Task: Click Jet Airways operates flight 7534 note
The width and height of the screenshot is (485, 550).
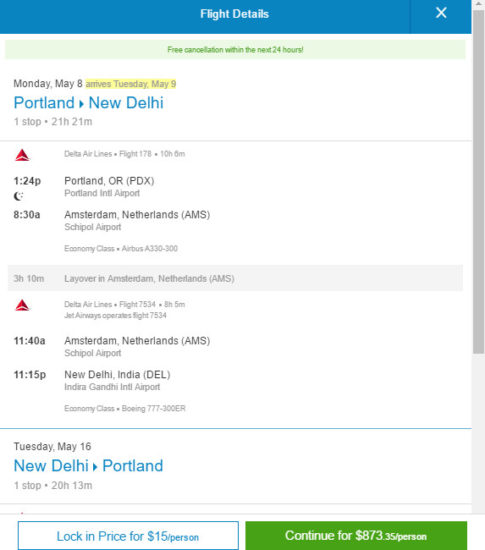Action: tap(115, 315)
